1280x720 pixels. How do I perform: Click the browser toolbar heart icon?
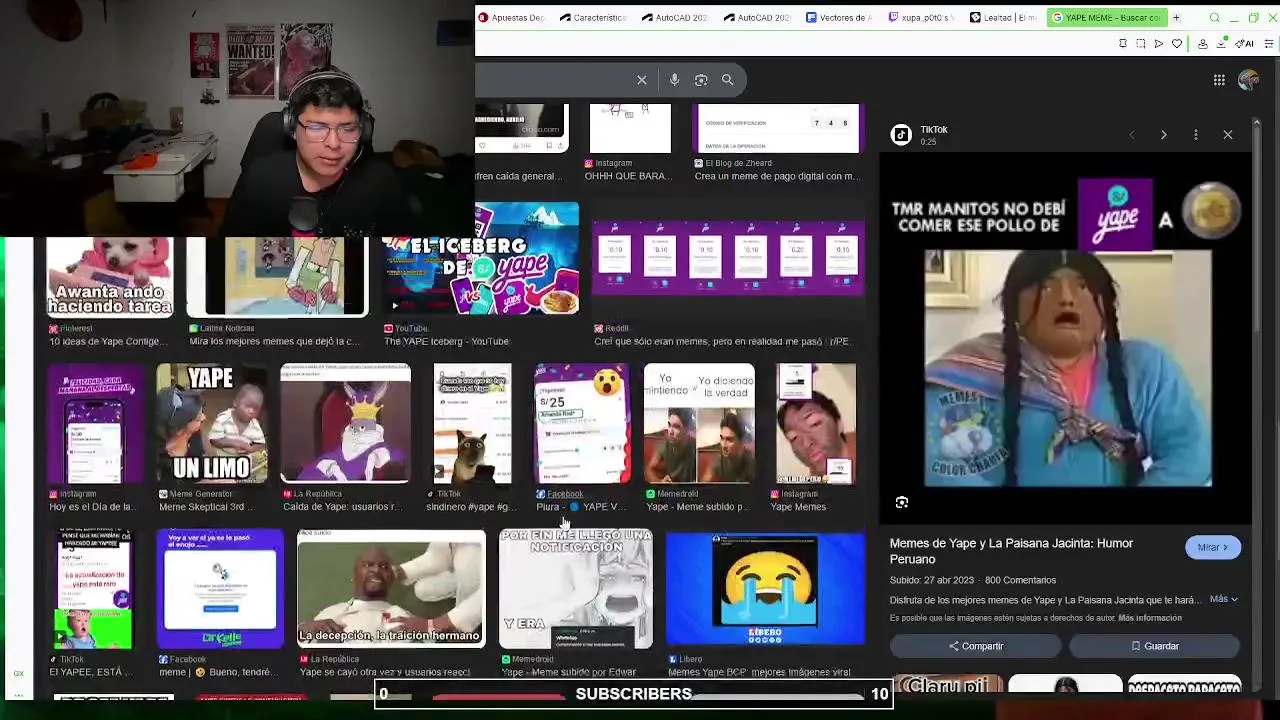tap(1177, 44)
